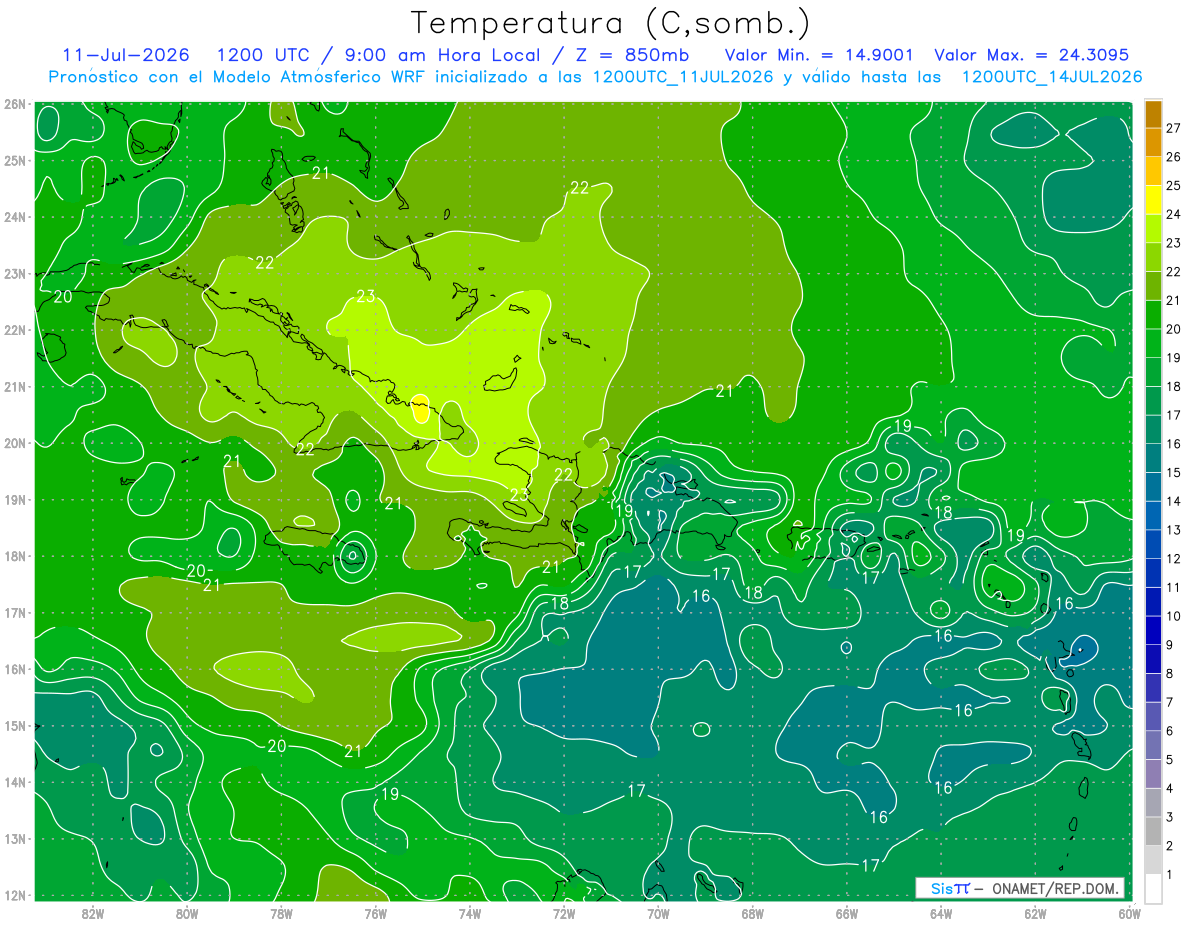Click the longitude label "70W"
The image size is (1200, 927).
658,913
